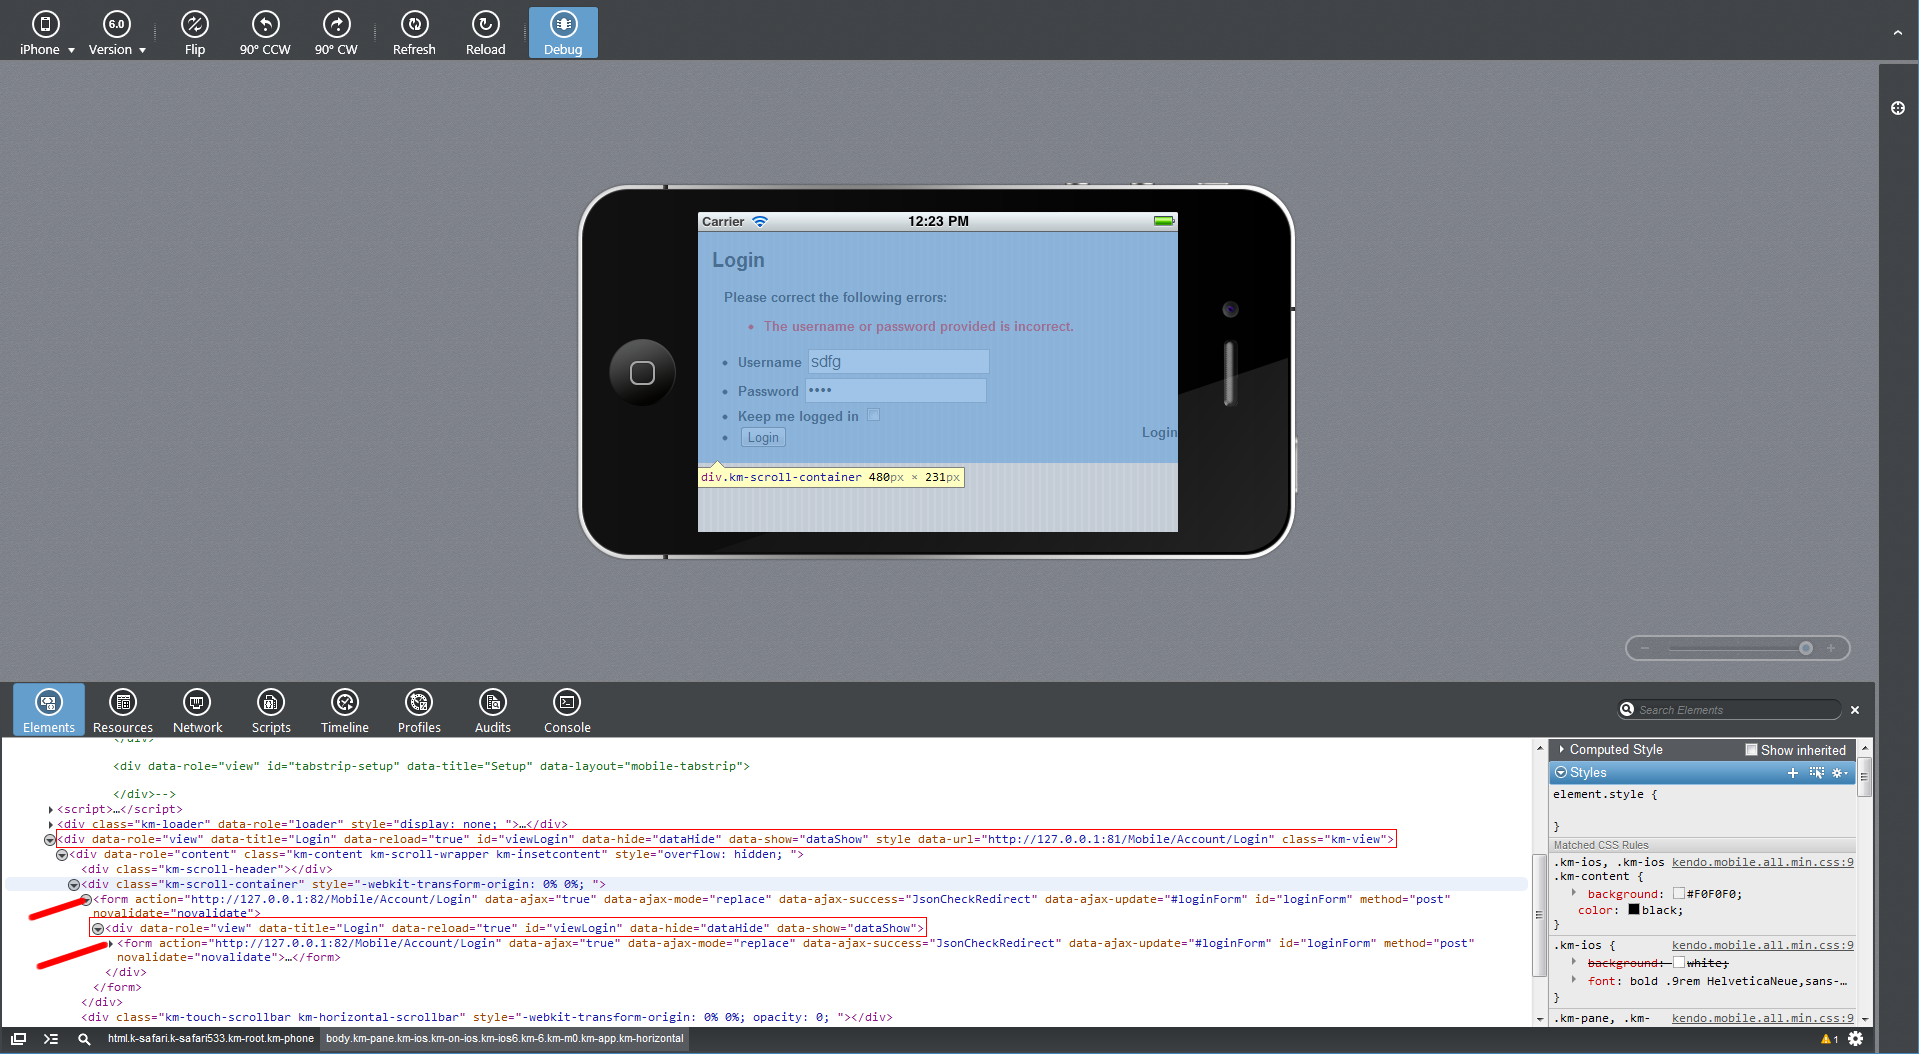1919x1054 pixels.
Task: Expand the #F0F0F0 background property
Action: pyautogui.click(x=1574, y=893)
